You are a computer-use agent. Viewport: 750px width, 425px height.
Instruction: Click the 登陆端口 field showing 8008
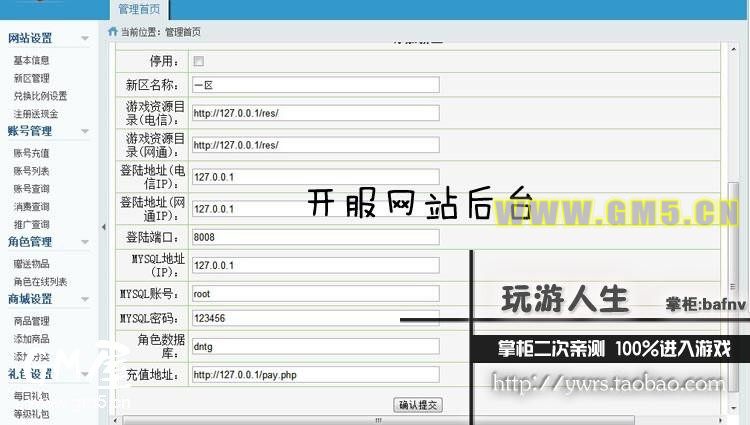316,237
